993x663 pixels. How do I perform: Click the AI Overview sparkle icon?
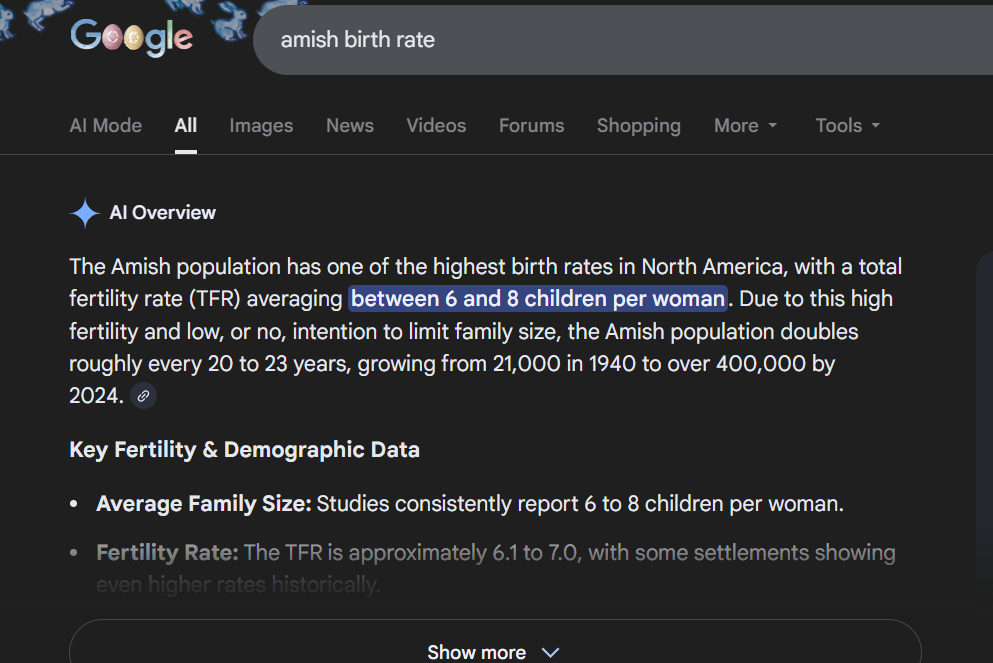(84, 213)
